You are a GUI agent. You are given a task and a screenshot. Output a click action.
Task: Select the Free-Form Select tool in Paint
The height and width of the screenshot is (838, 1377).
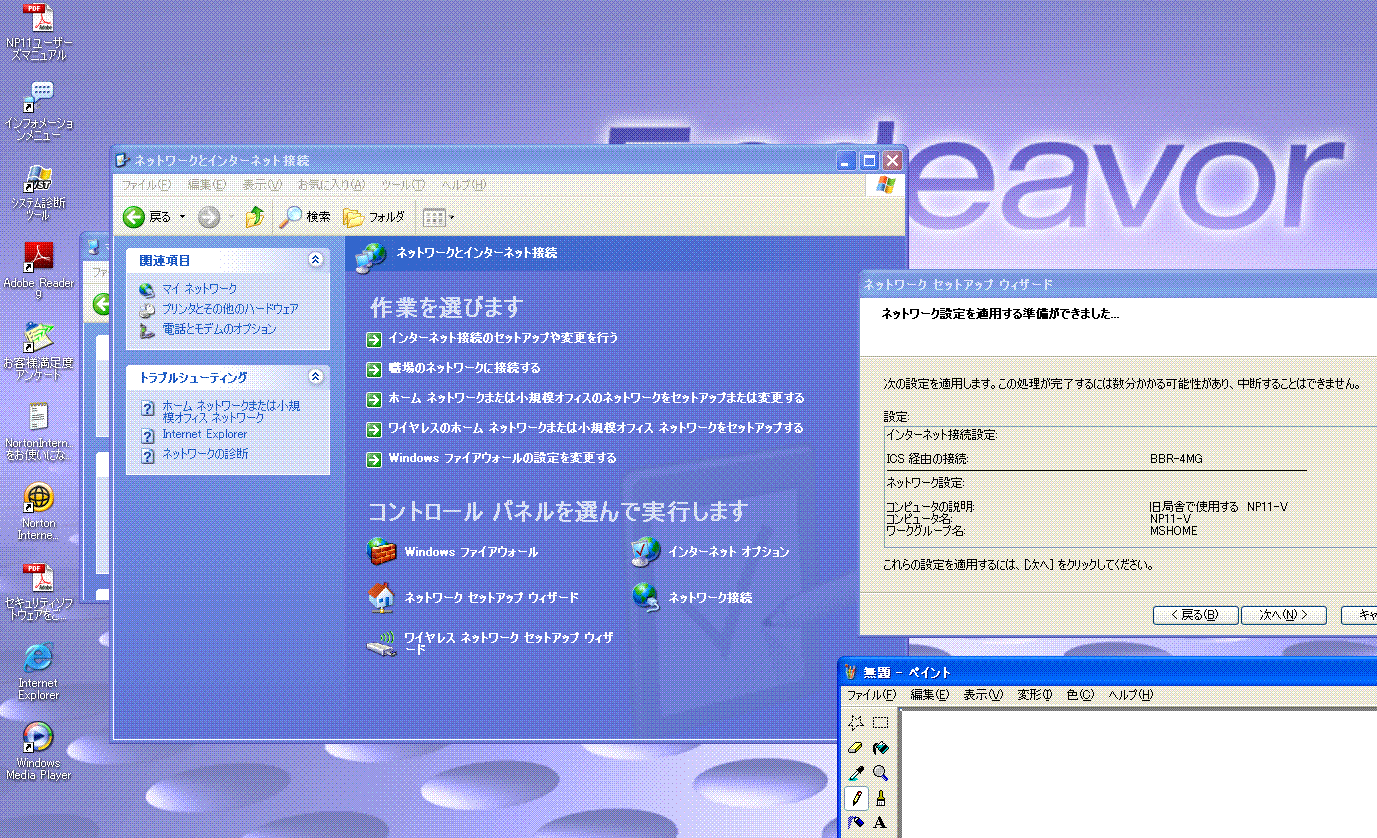coord(855,722)
